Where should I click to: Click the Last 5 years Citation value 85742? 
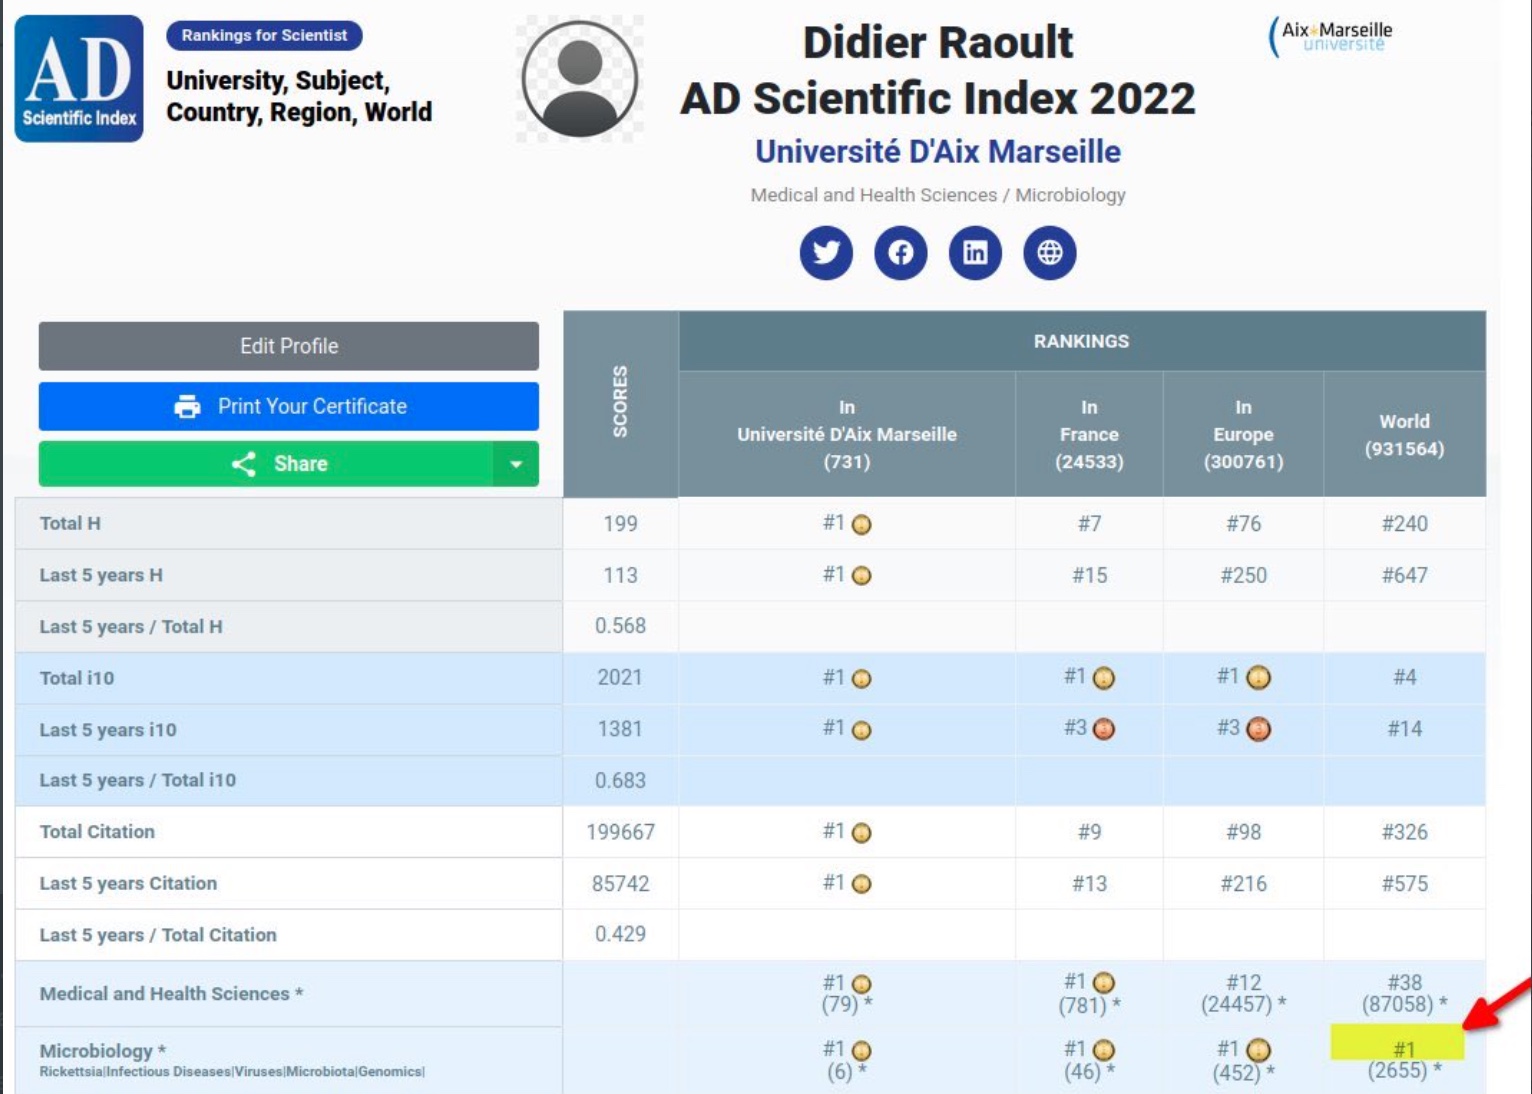(x=620, y=884)
